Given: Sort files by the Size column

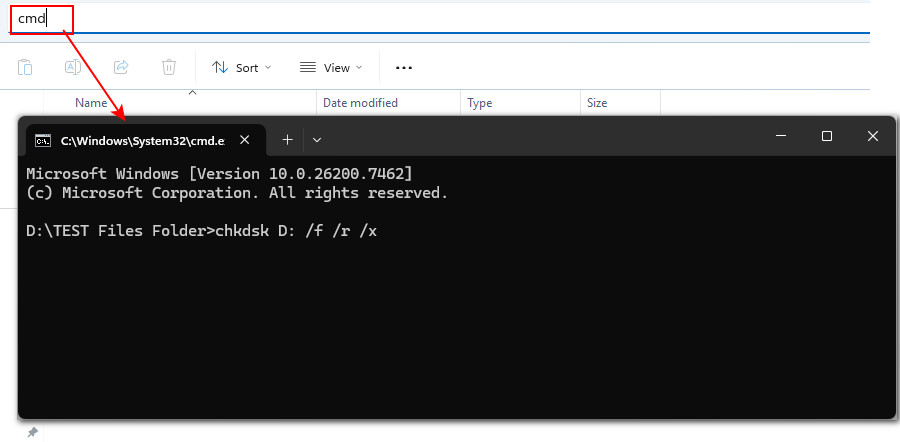Looking at the screenshot, I should (597, 103).
